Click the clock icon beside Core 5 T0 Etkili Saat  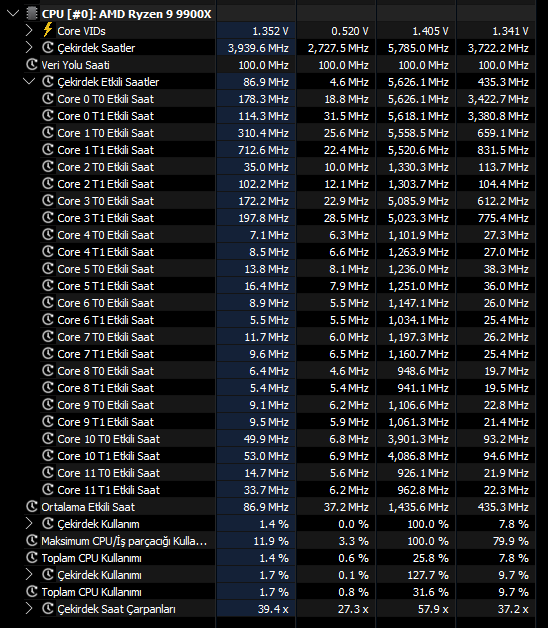click(x=48, y=268)
